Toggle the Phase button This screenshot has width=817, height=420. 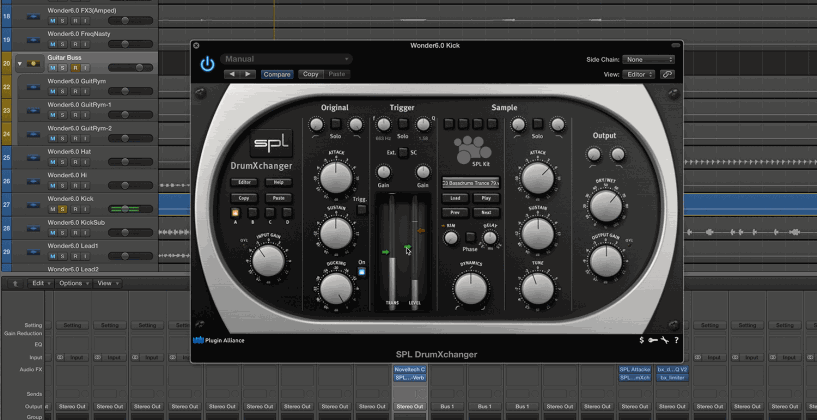(470, 237)
